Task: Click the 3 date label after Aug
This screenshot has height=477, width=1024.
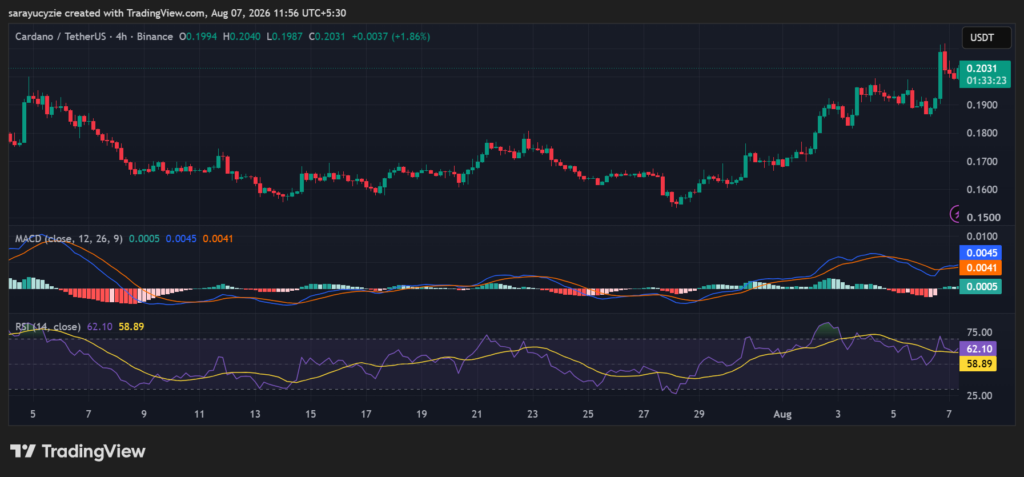Action: tap(838, 414)
